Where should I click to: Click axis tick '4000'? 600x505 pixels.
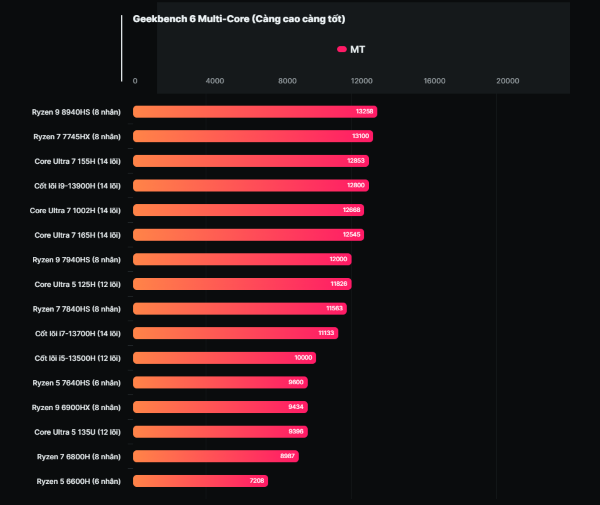pos(215,81)
